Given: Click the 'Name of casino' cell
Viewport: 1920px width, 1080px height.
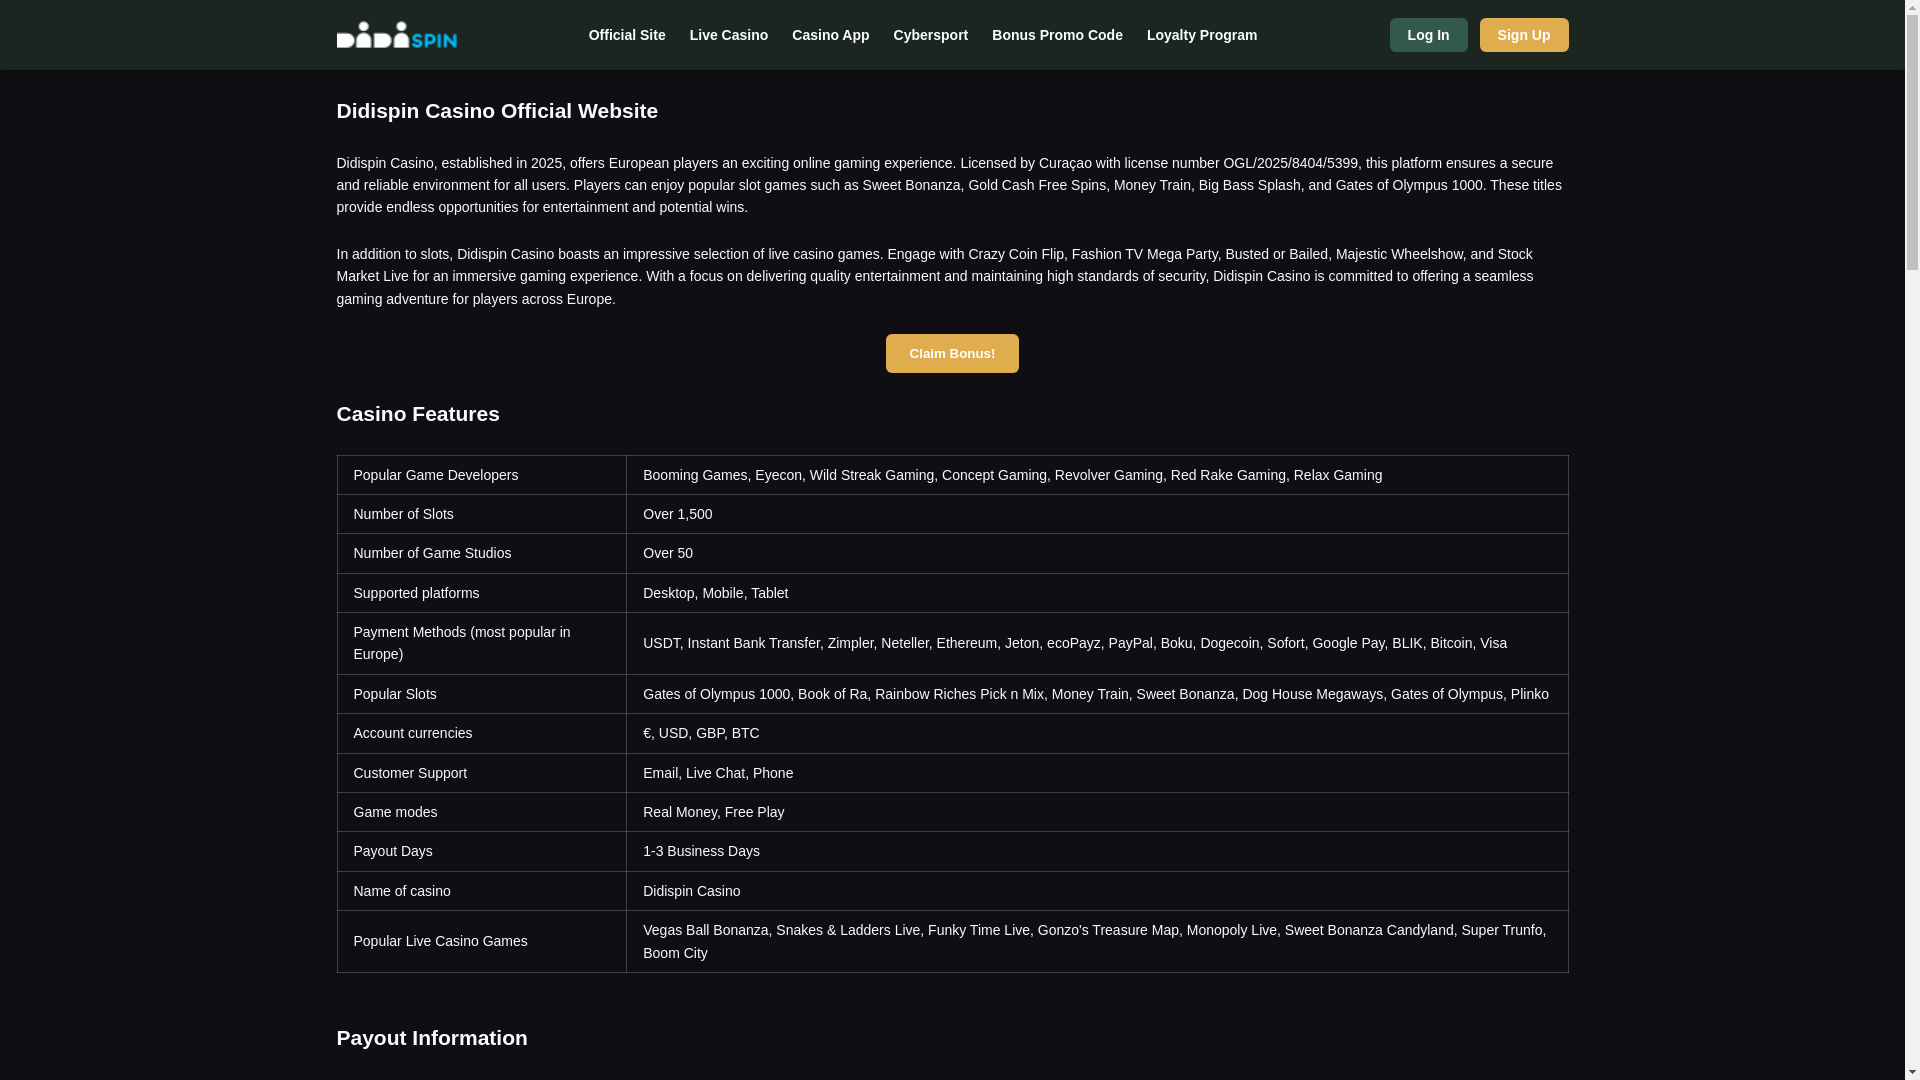Looking at the screenshot, I should click(482, 891).
